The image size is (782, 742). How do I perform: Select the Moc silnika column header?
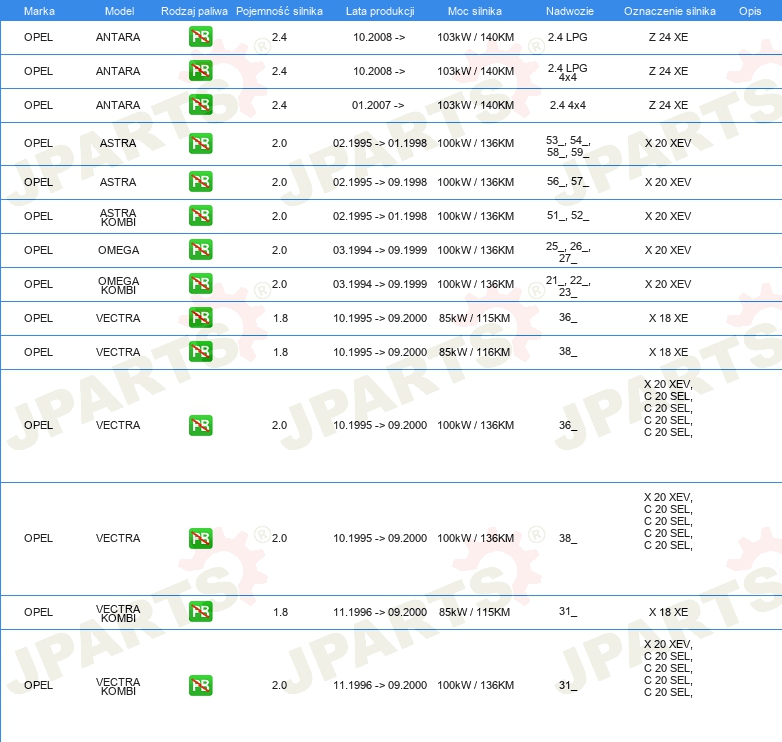click(475, 10)
